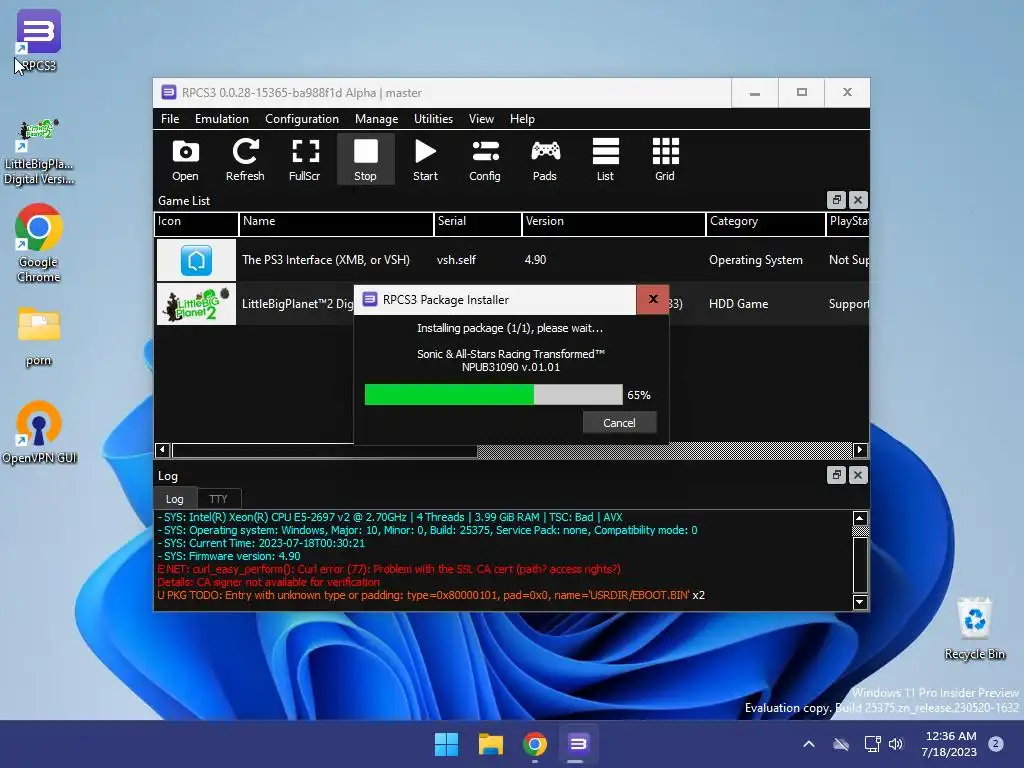Click the '4.90' version cell
The width and height of the screenshot is (1024, 768).
pyautogui.click(x=535, y=260)
